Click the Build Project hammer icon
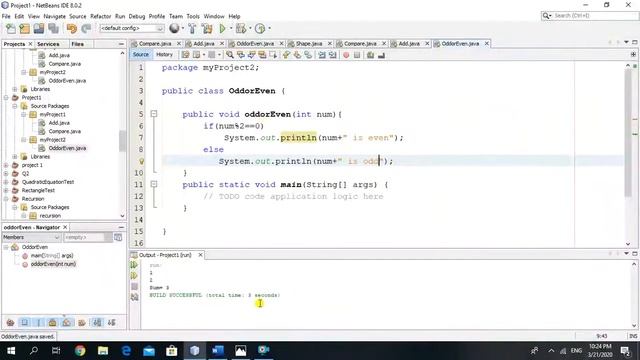 [x=192, y=29]
